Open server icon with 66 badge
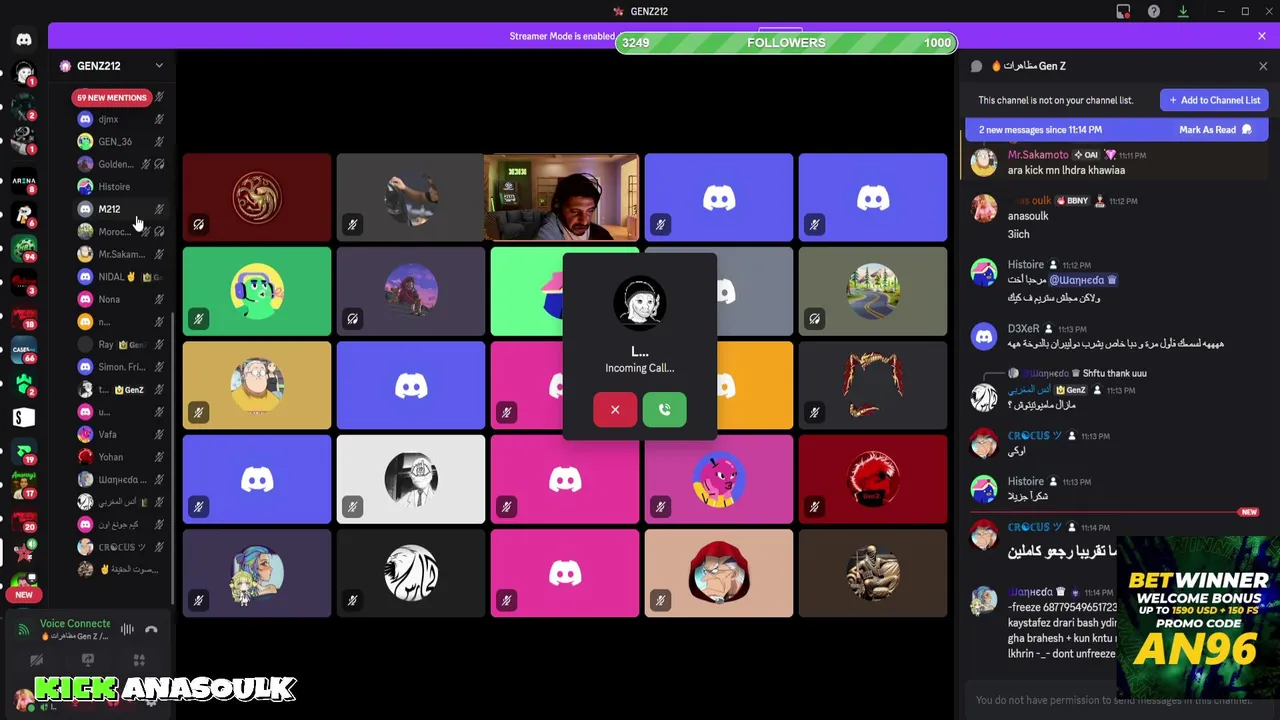Viewport: 1280px width, 720px height. (23, 350)
